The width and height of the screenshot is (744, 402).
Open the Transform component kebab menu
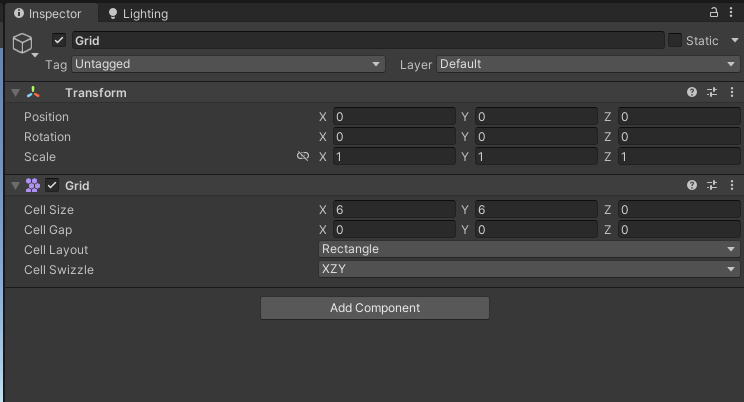[732, 92]
